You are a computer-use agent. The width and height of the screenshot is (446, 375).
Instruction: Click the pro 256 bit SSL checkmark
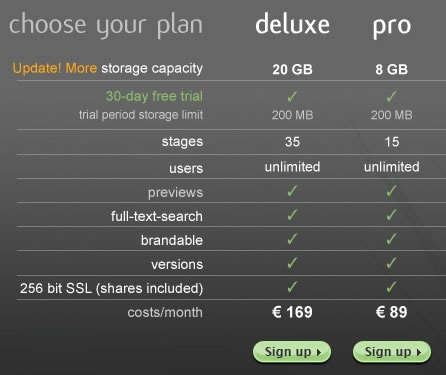pyautogui.click(x=392, y=287)
